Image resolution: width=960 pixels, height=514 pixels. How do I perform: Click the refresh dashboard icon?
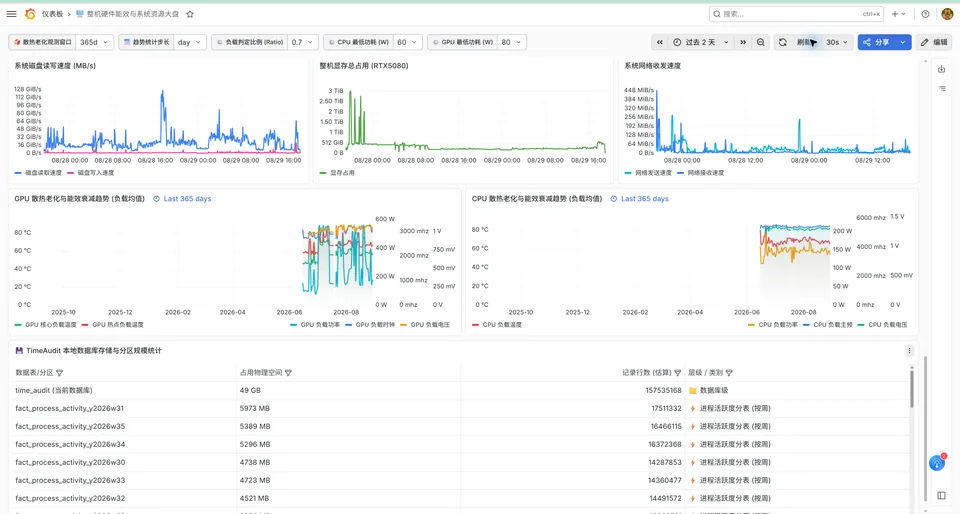point(782,42)
